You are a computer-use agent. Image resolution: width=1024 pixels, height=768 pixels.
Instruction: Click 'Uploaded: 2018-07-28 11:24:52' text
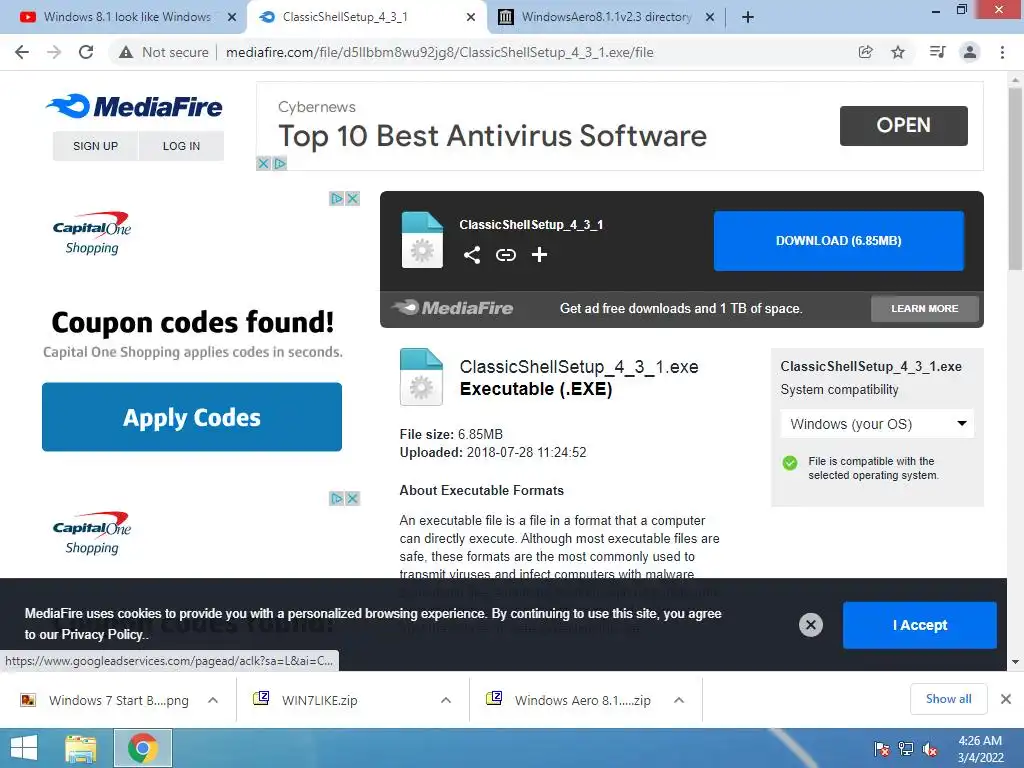coord(493,453)
